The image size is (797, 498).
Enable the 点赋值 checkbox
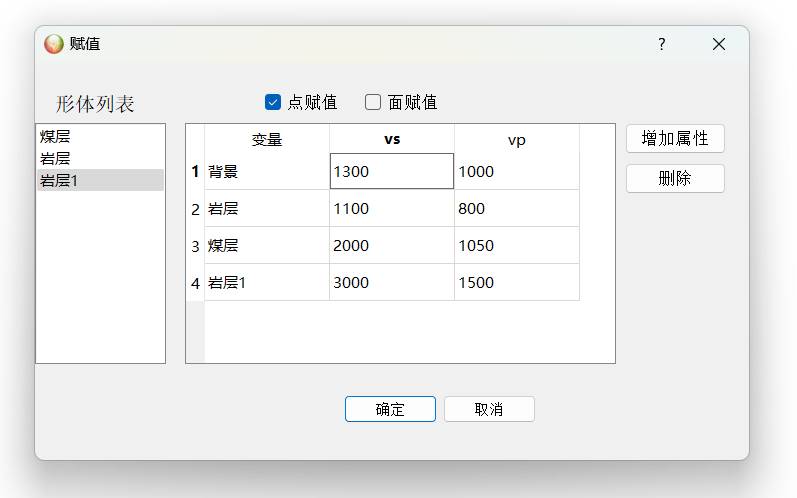273,102
